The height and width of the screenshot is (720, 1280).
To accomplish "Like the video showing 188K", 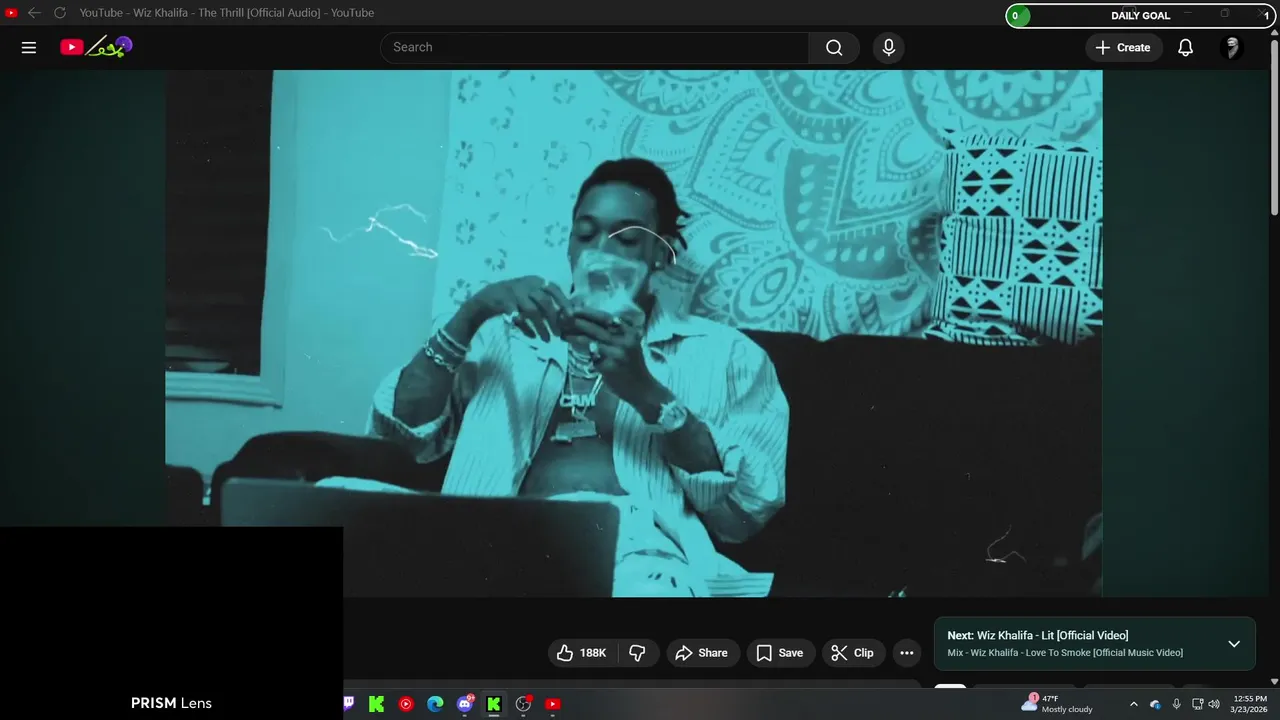I will point(583,653).
